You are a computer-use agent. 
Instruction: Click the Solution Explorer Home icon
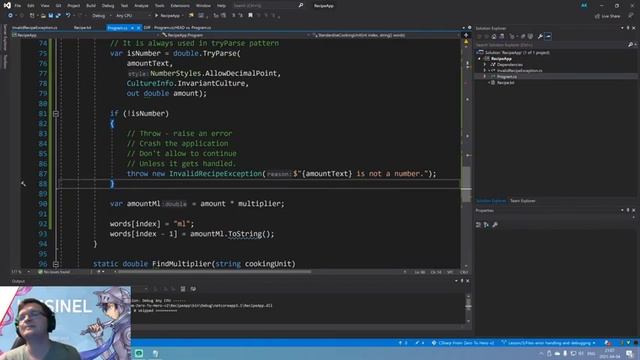[494, 36]
